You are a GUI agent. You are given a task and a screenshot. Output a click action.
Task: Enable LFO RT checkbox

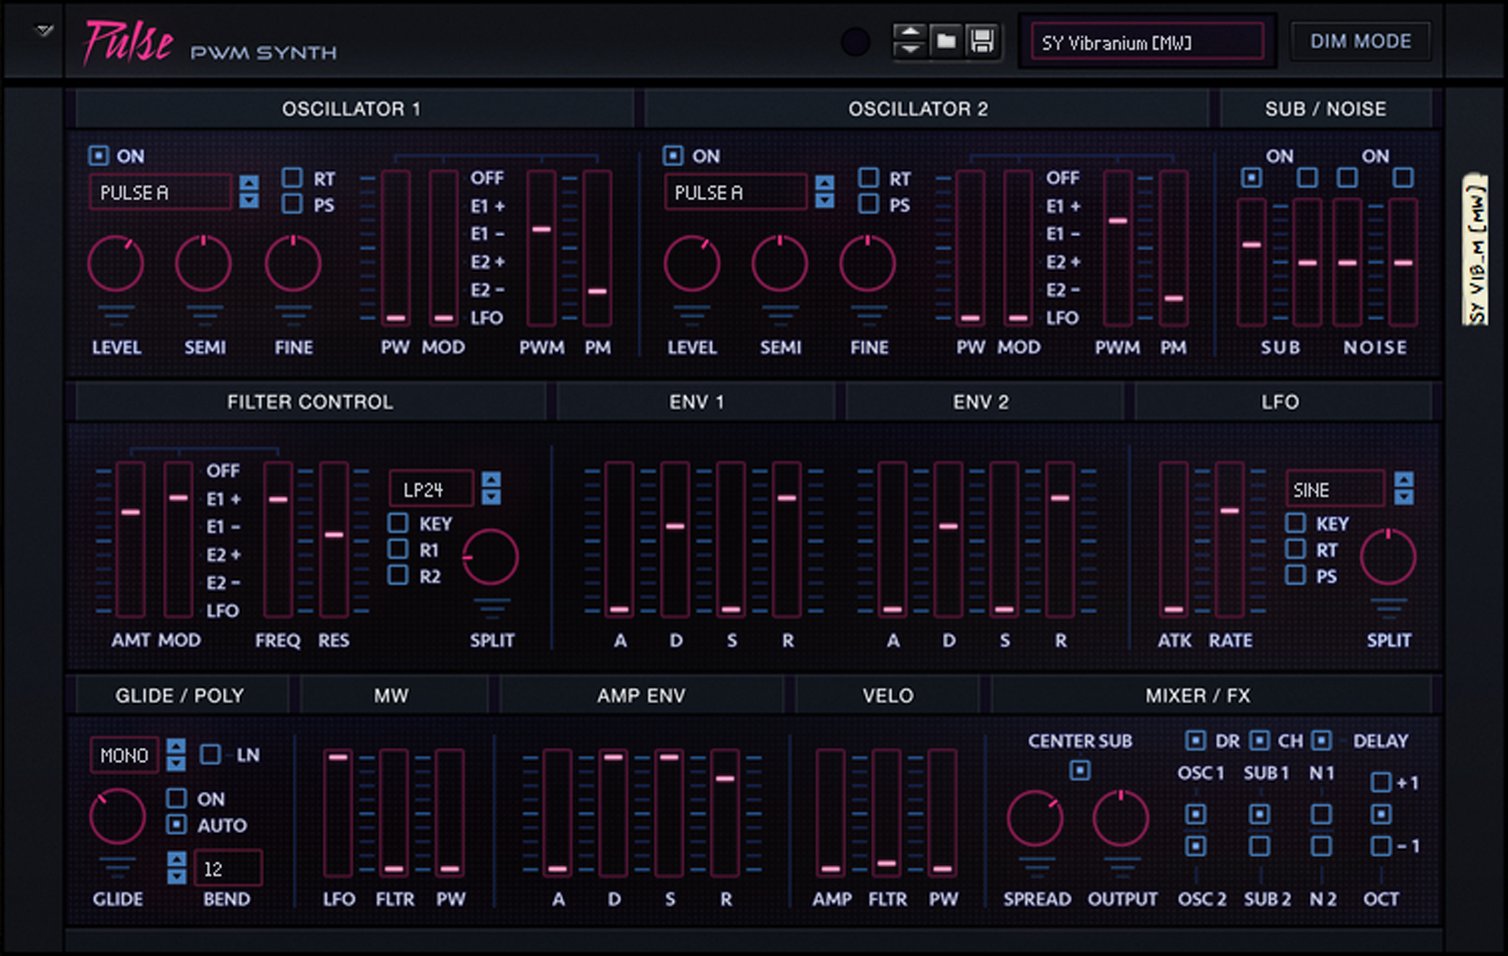point(1295,548)
